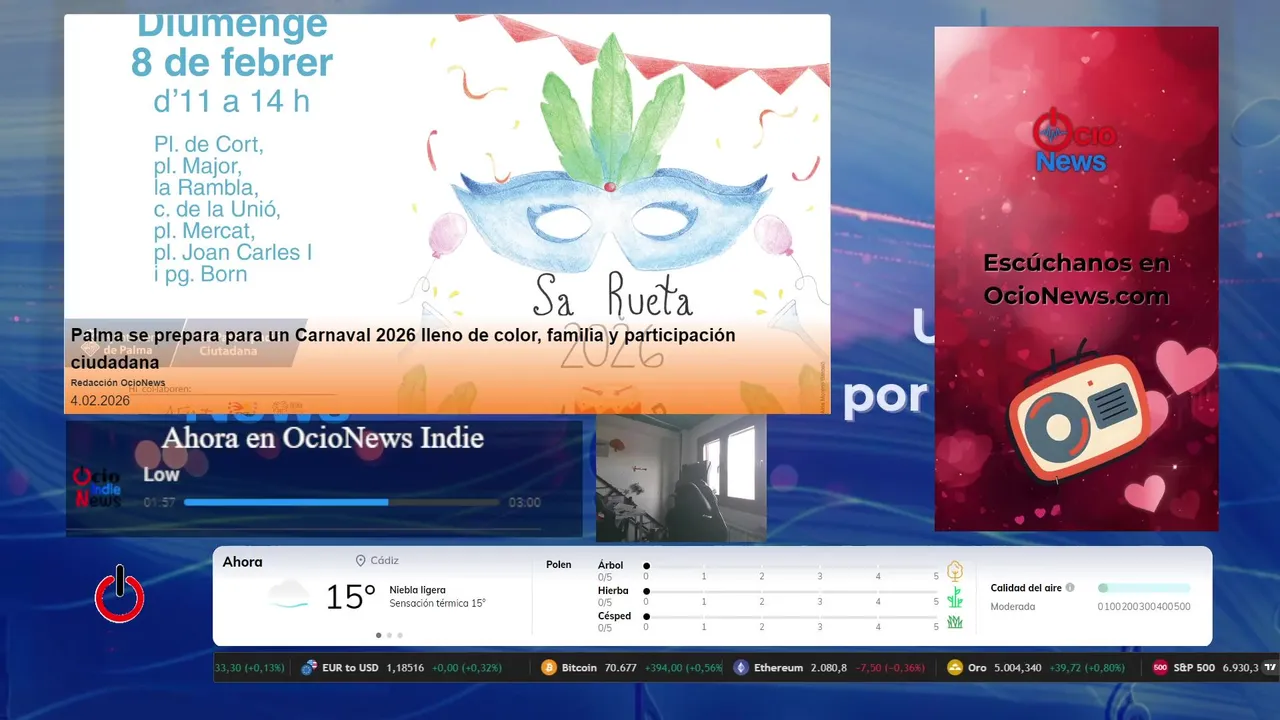Click the Sa Rueta 2026 title
This screenshot has width=1280, height=720.
coord(612,322)
